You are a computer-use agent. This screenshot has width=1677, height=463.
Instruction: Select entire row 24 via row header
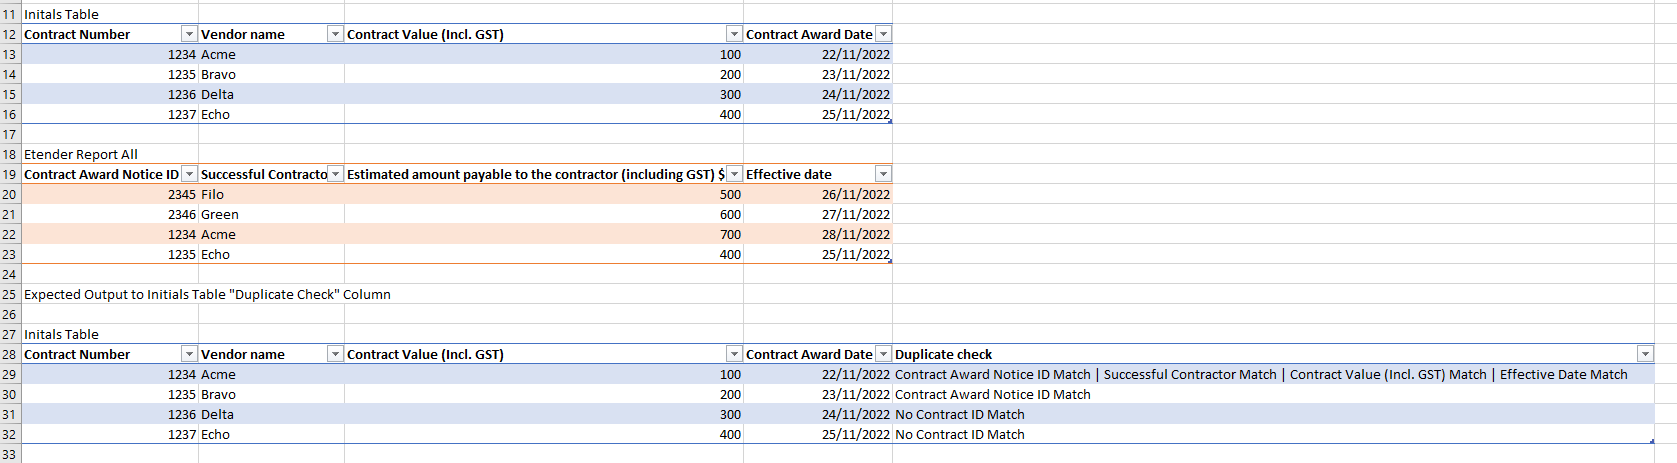tap(10, 274)
